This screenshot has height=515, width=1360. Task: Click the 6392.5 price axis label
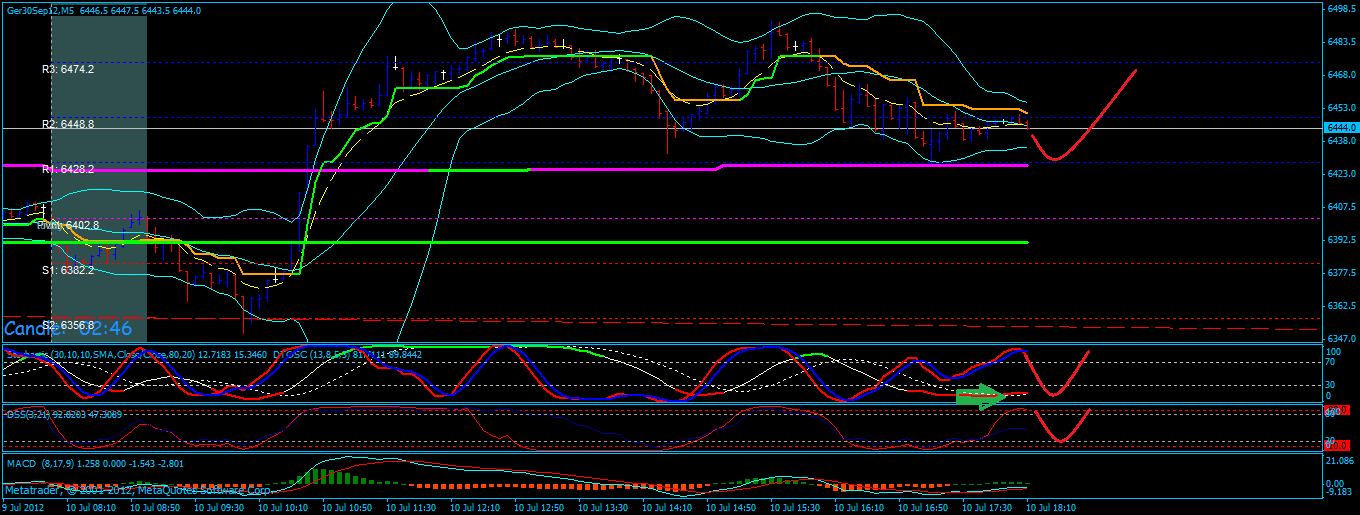coord(1341,240)
